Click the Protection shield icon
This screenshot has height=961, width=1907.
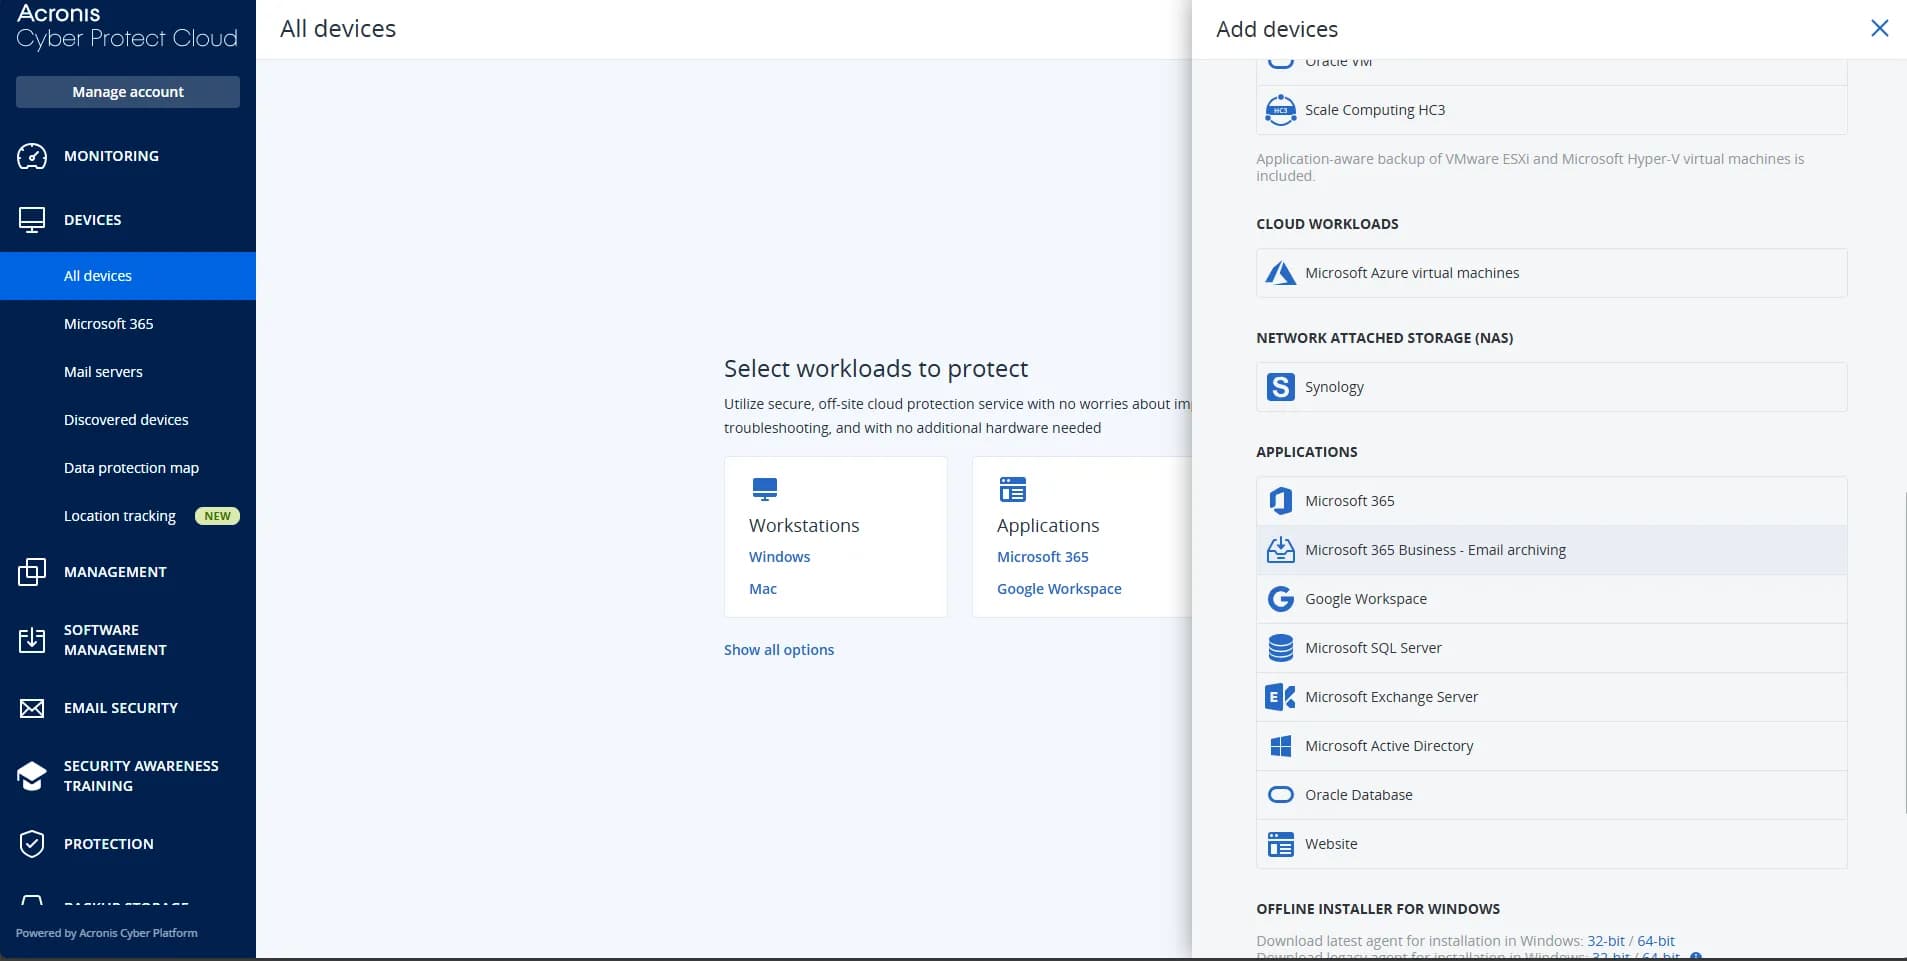[32, 843]
